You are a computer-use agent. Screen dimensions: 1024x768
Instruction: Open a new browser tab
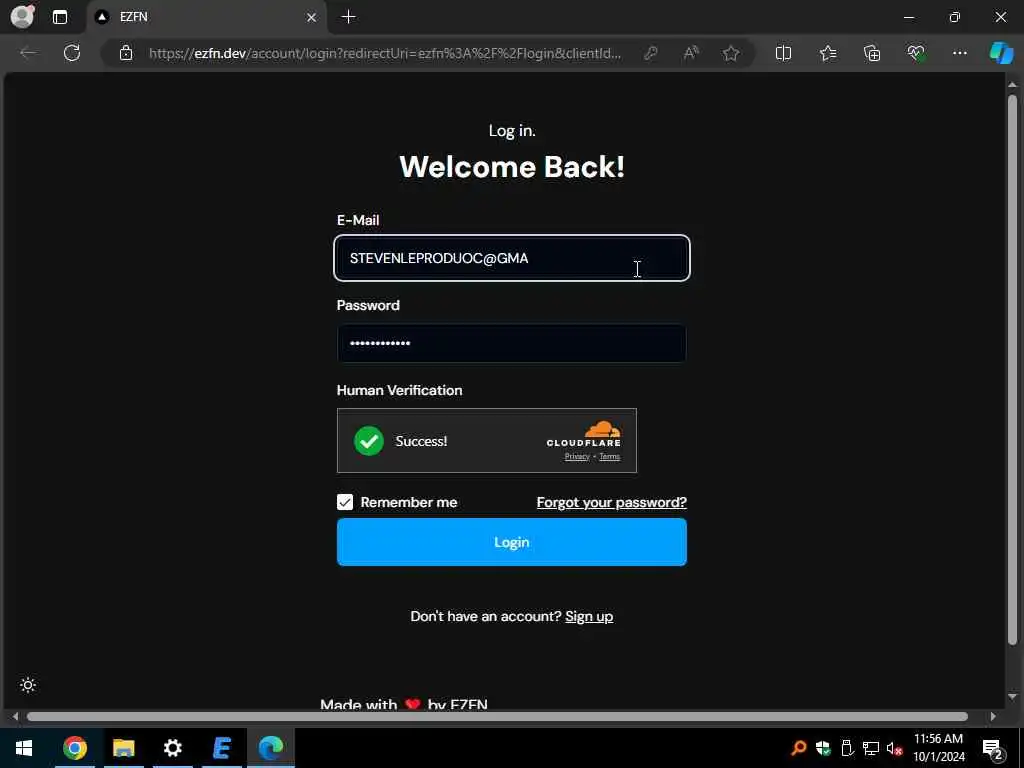pyautogui.click(x=349, y=17)
